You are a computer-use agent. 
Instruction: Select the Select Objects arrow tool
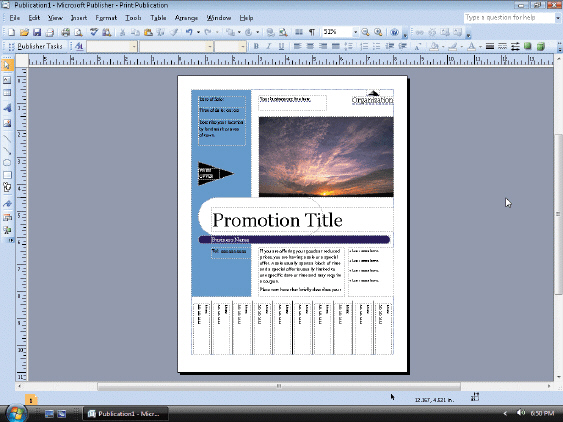[x=7, y=65]
